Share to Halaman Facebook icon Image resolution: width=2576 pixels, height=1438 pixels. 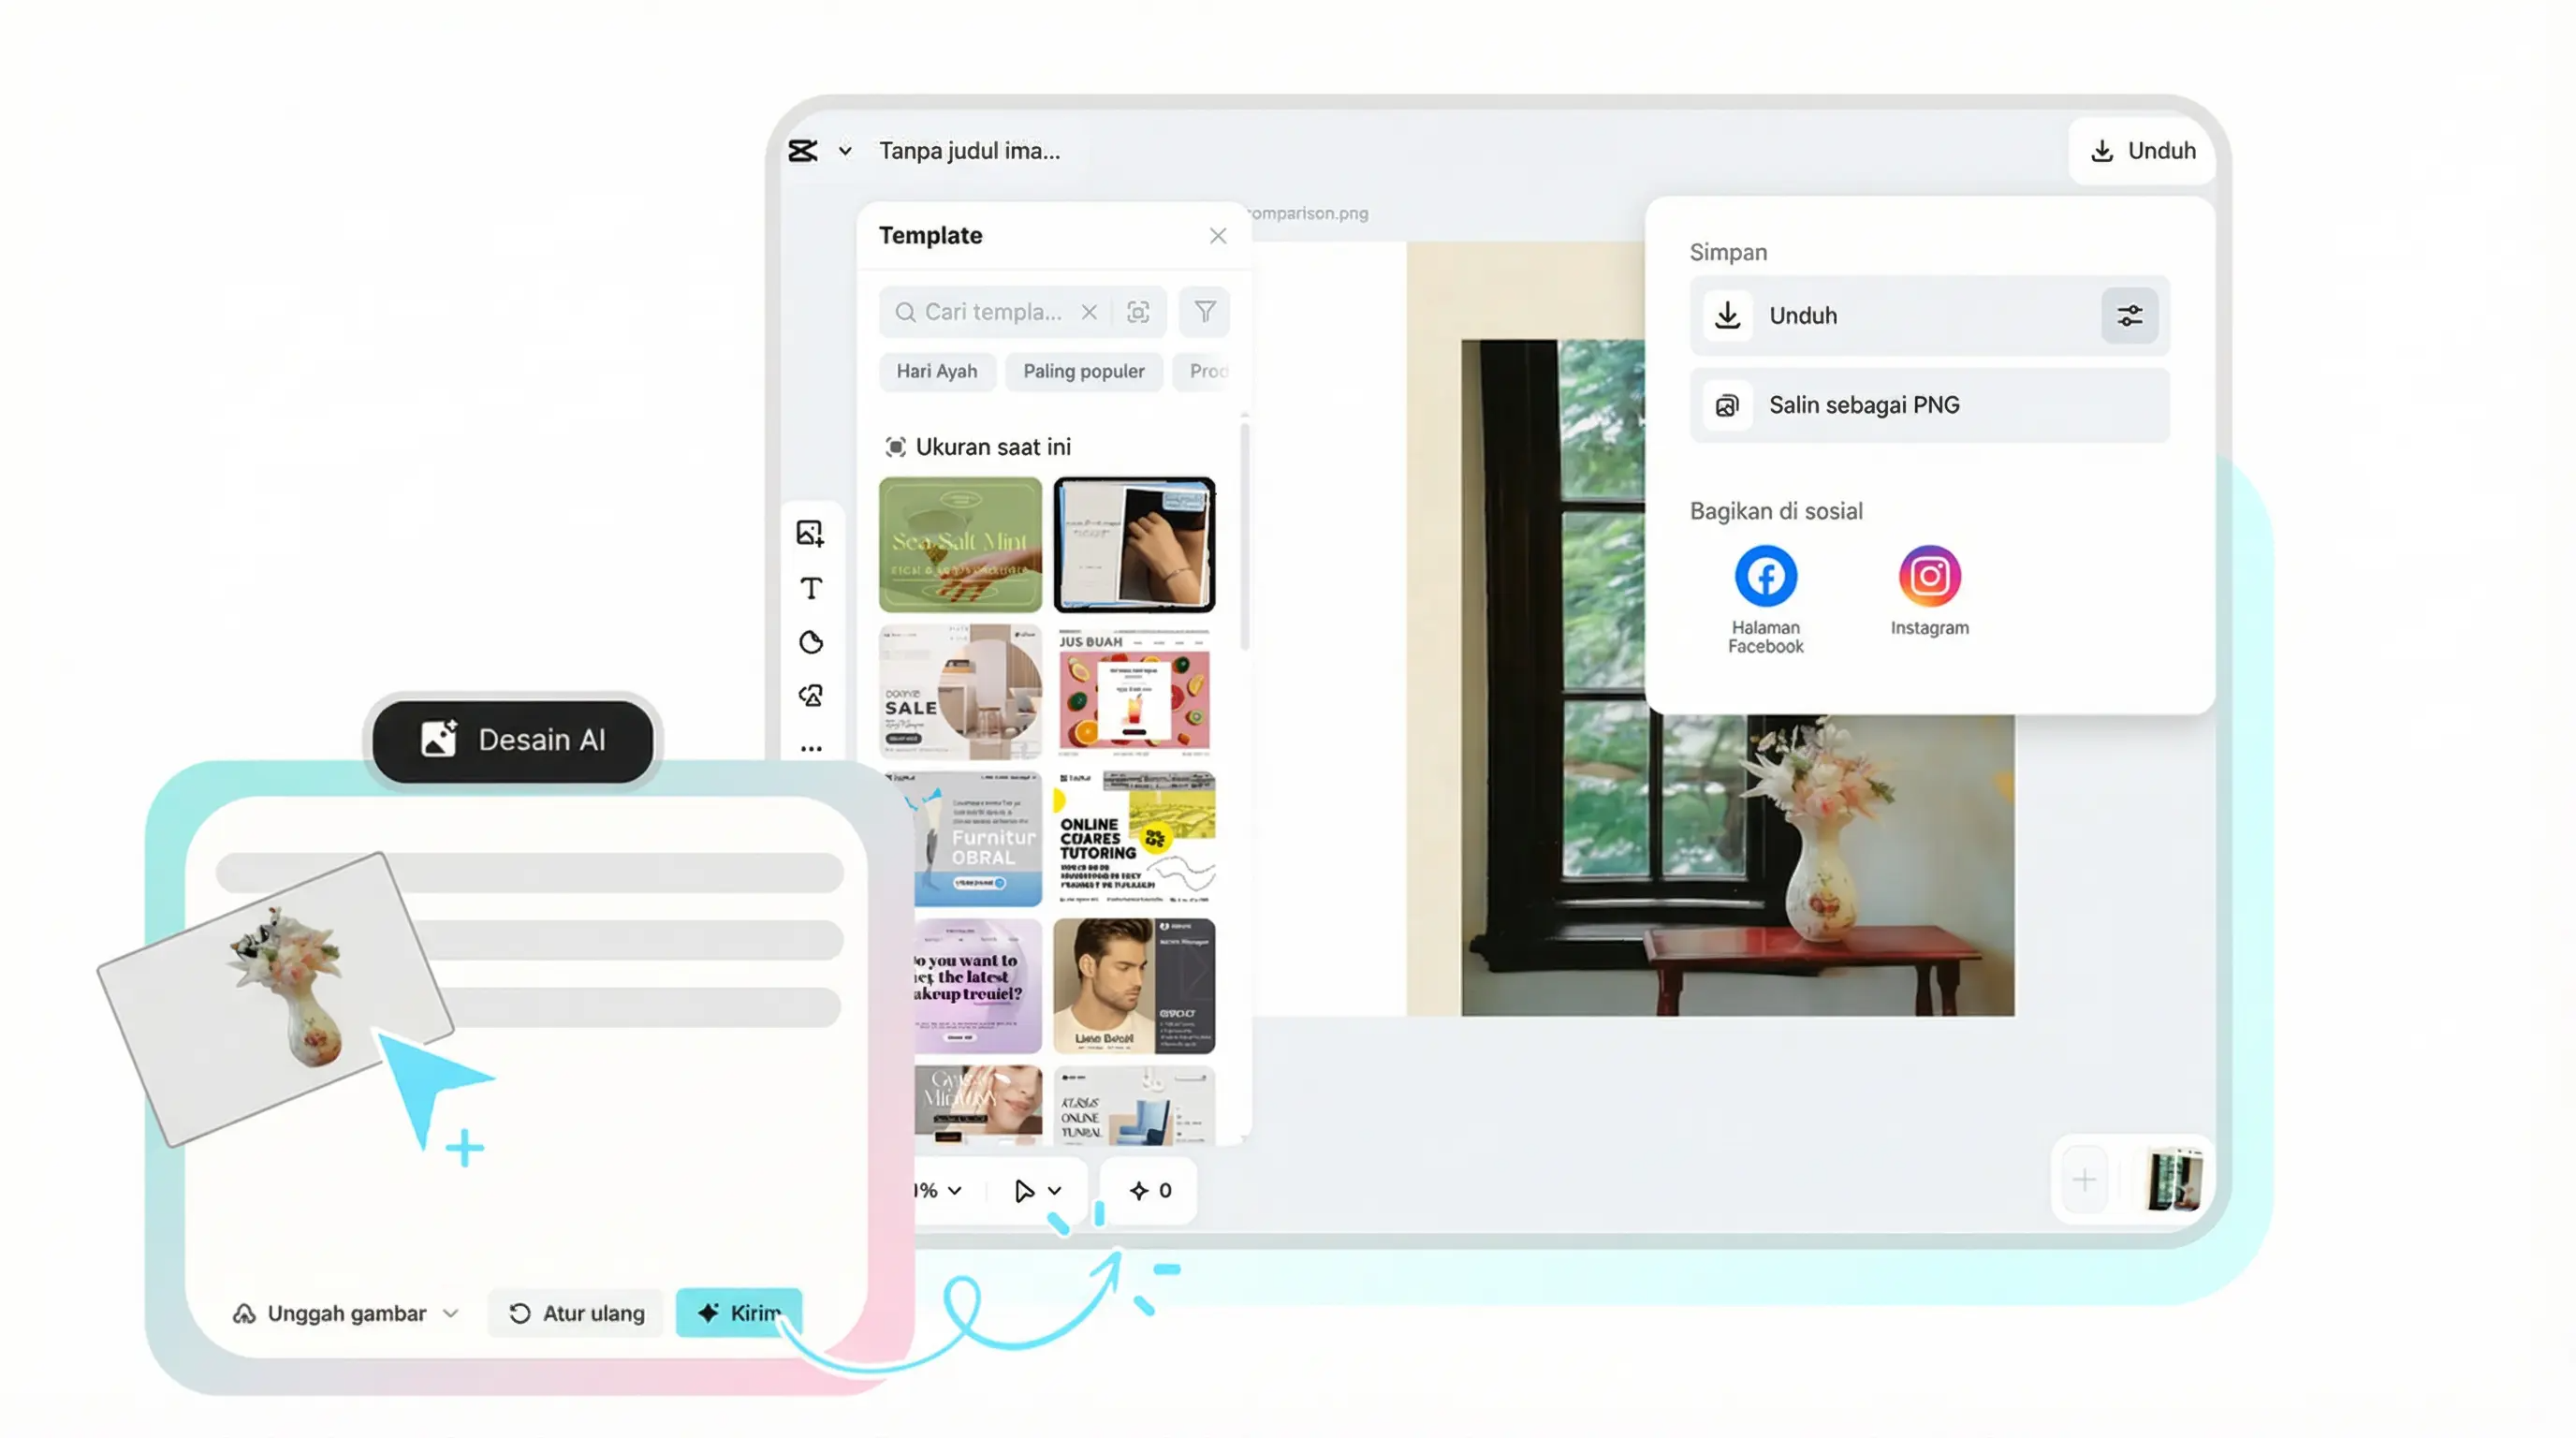pos(1765,576)
